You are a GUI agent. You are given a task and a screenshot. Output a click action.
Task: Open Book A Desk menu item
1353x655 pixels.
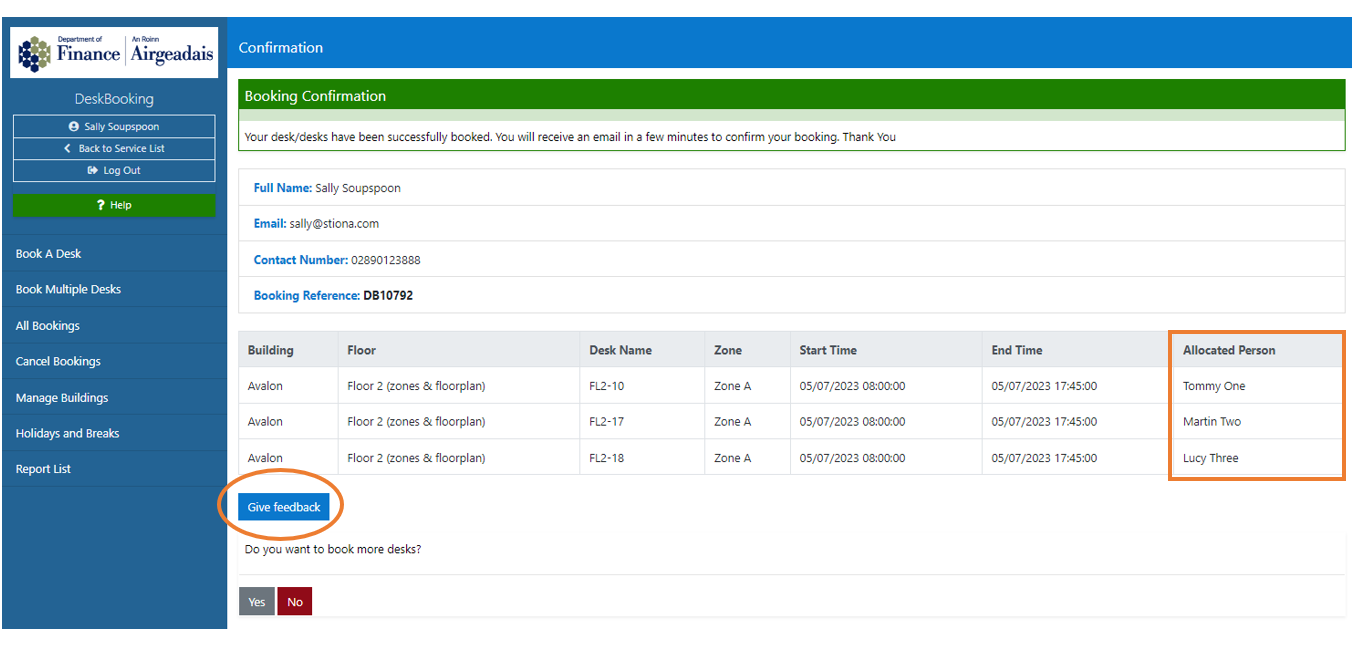click(114, 254)
